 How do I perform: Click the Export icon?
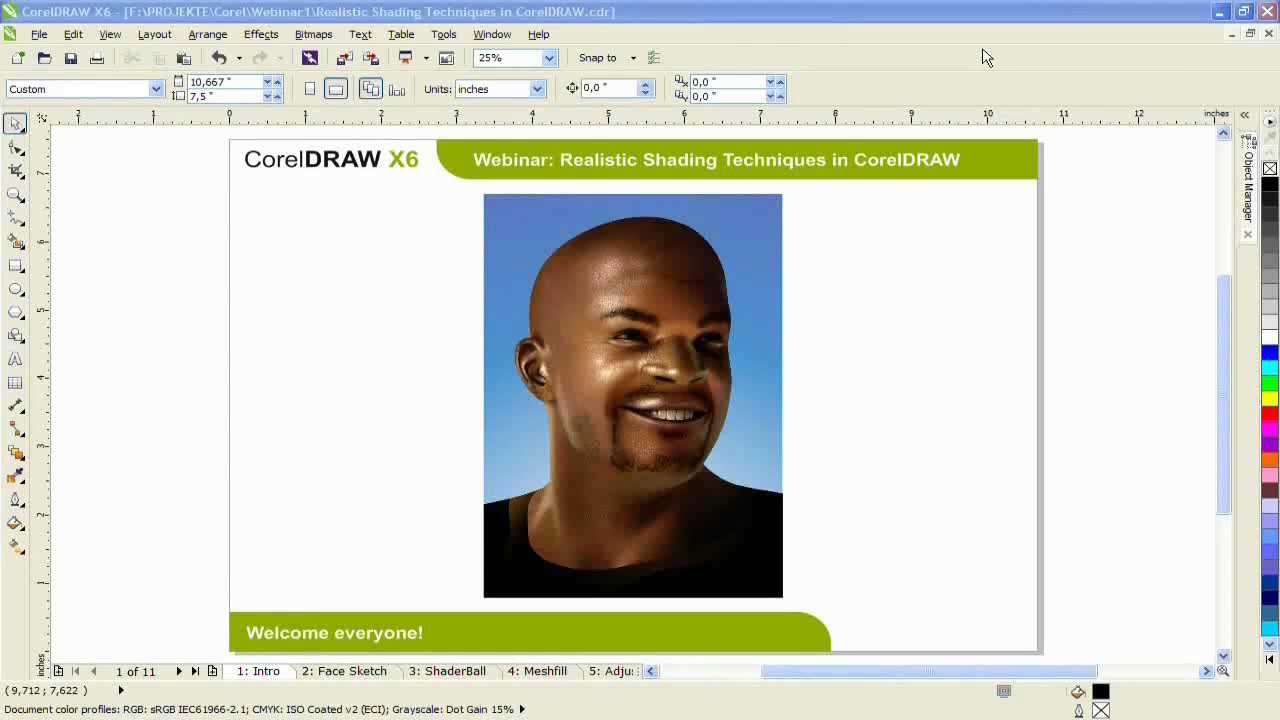(371, 58)
